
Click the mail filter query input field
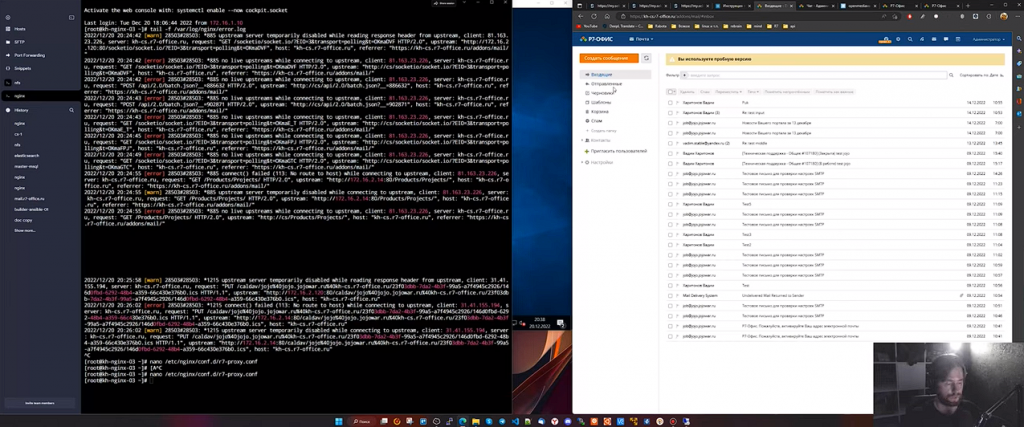(x=814, y=76)
